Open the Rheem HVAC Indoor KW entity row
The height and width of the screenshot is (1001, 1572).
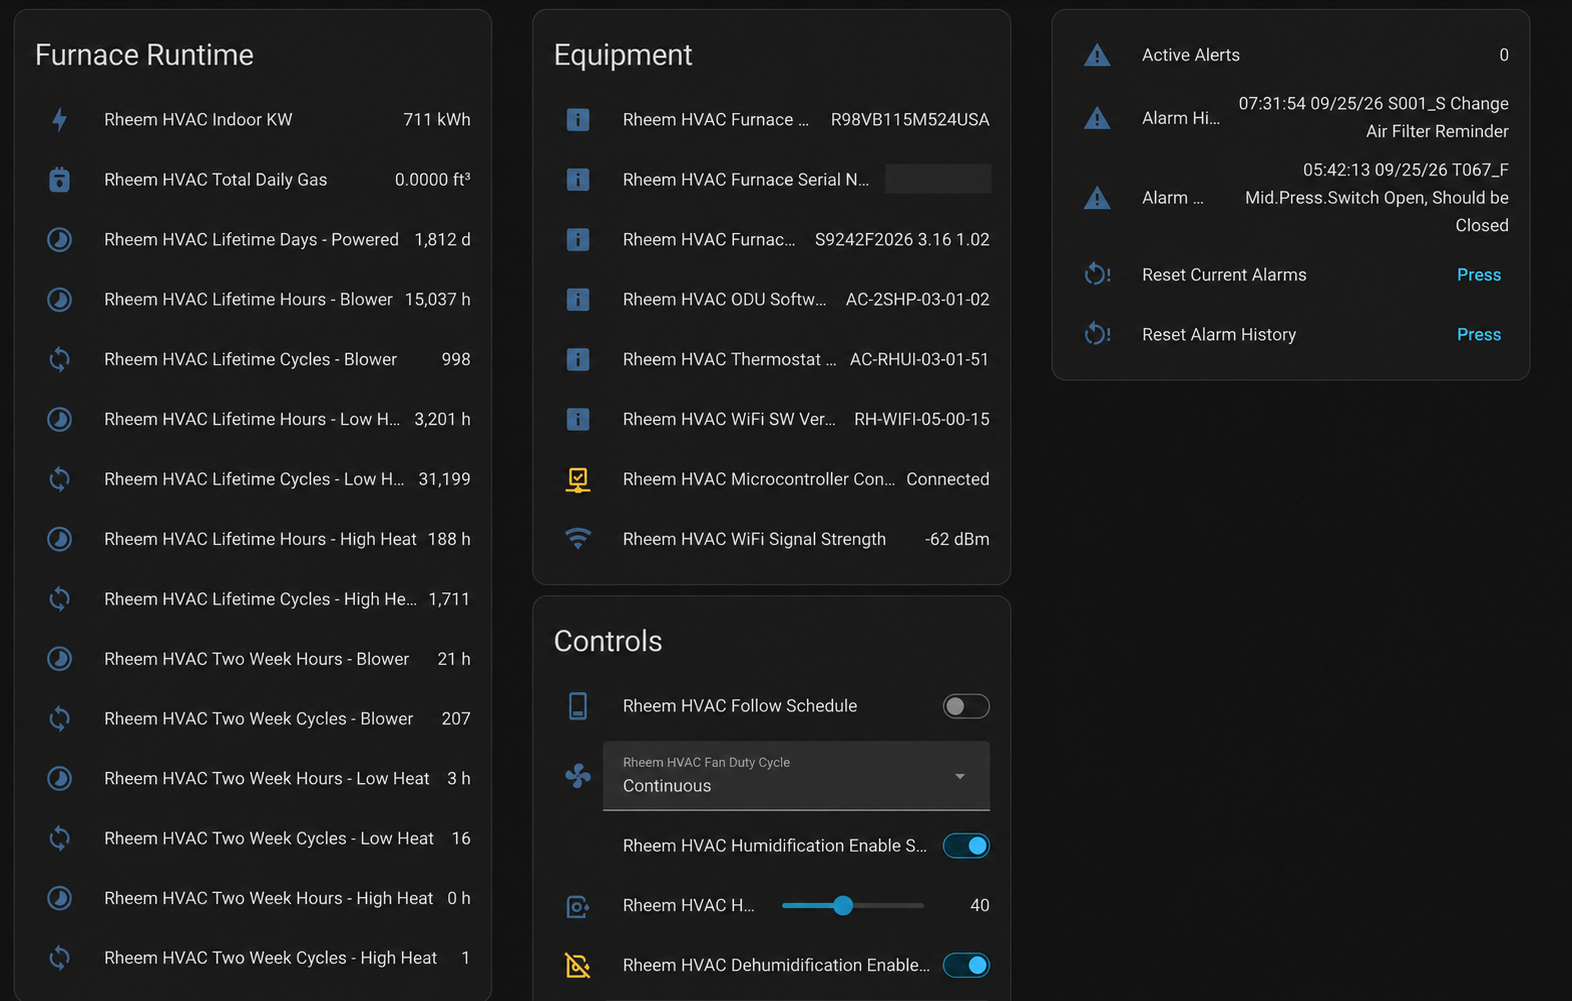[x=259, y=120]
